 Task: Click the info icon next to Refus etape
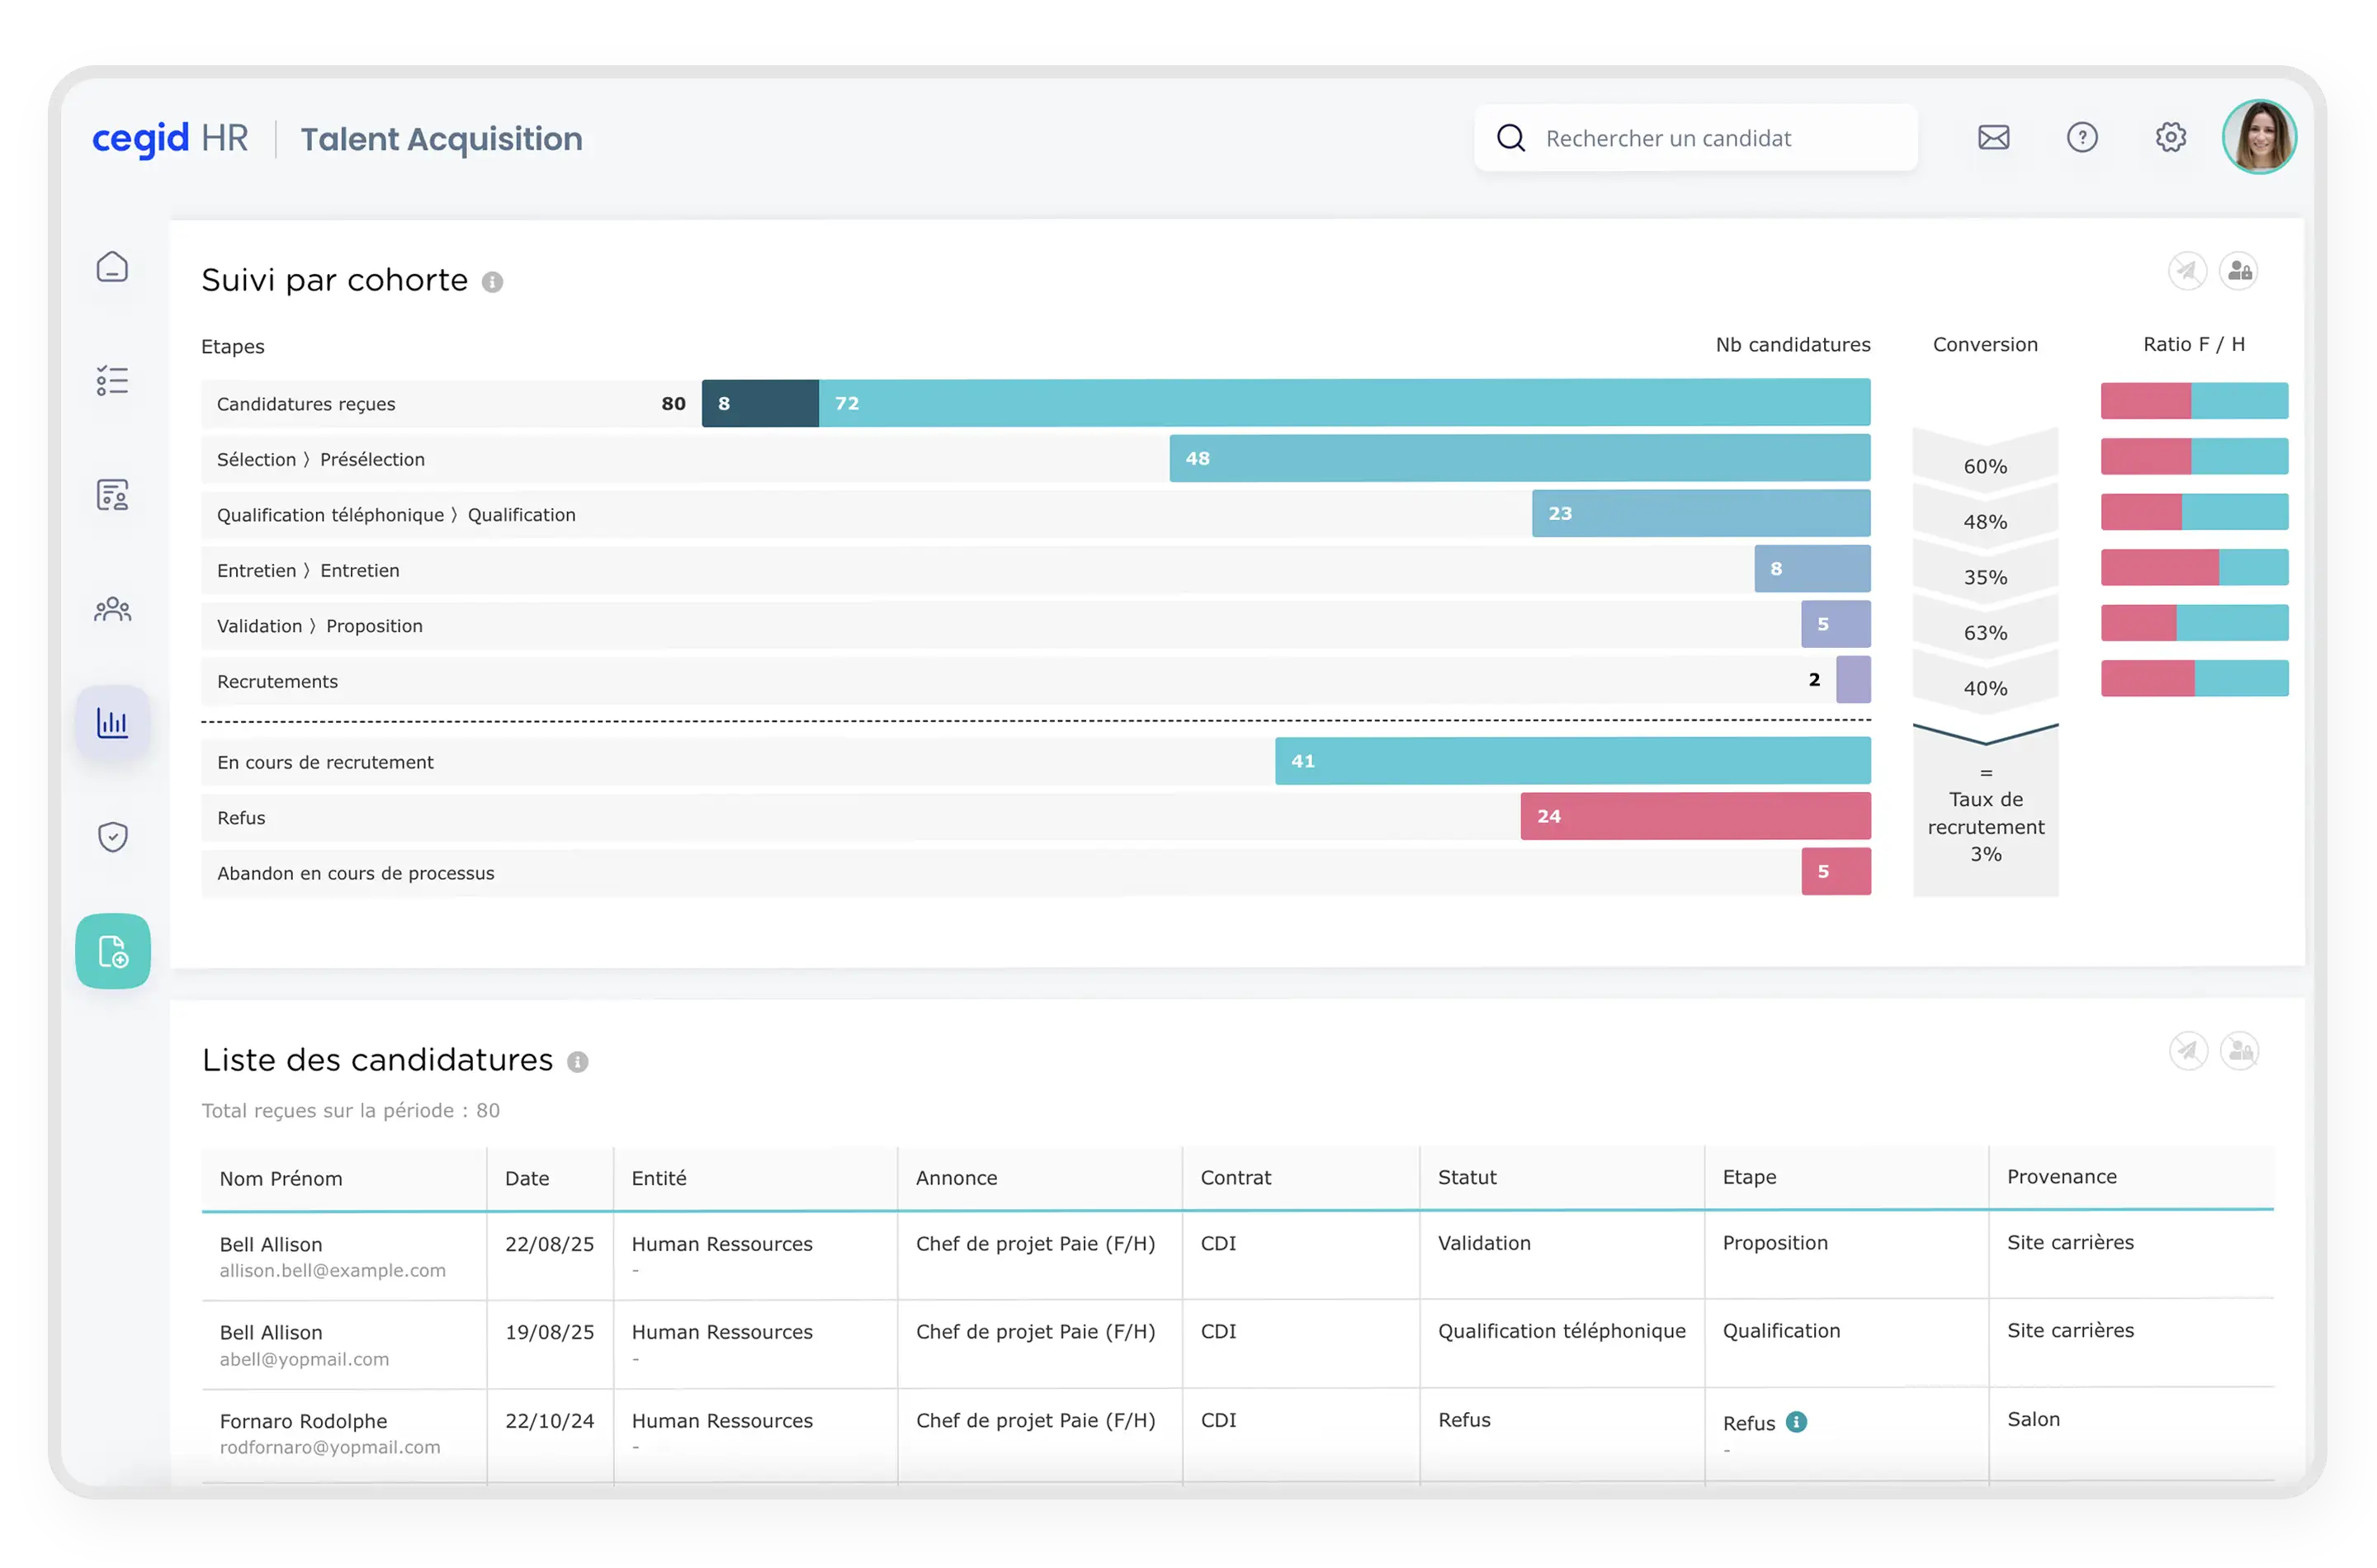coord(1796,1422)
